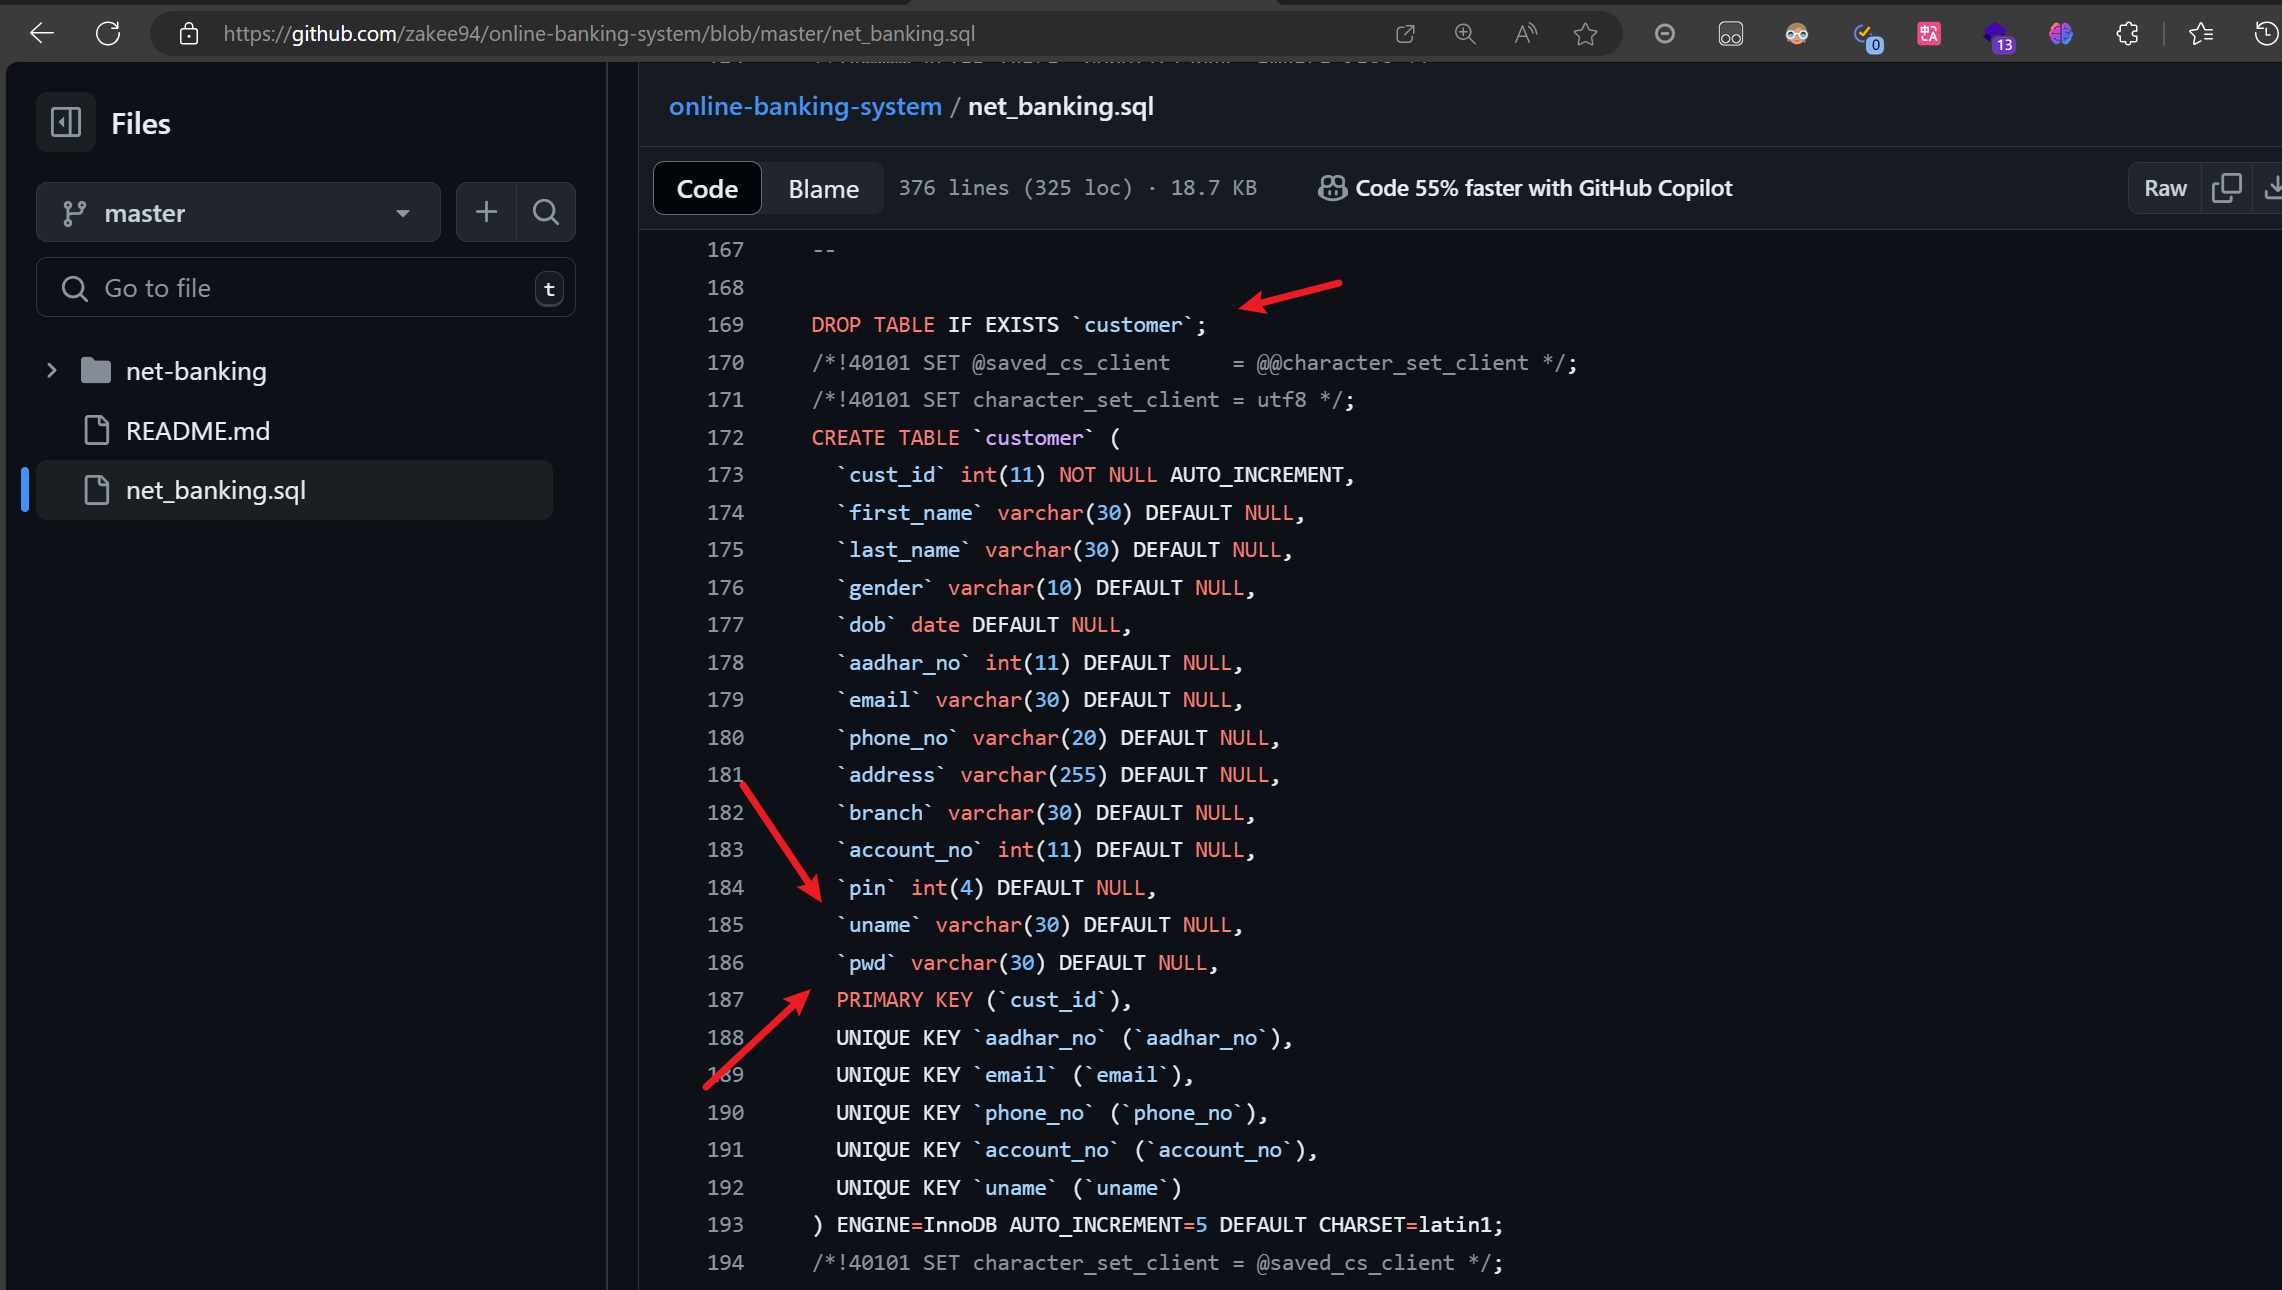Click the ENGINE=InnoDB line of code
The width and height of the screenshot is (2282, 1290).
tap(1157, 1225)
